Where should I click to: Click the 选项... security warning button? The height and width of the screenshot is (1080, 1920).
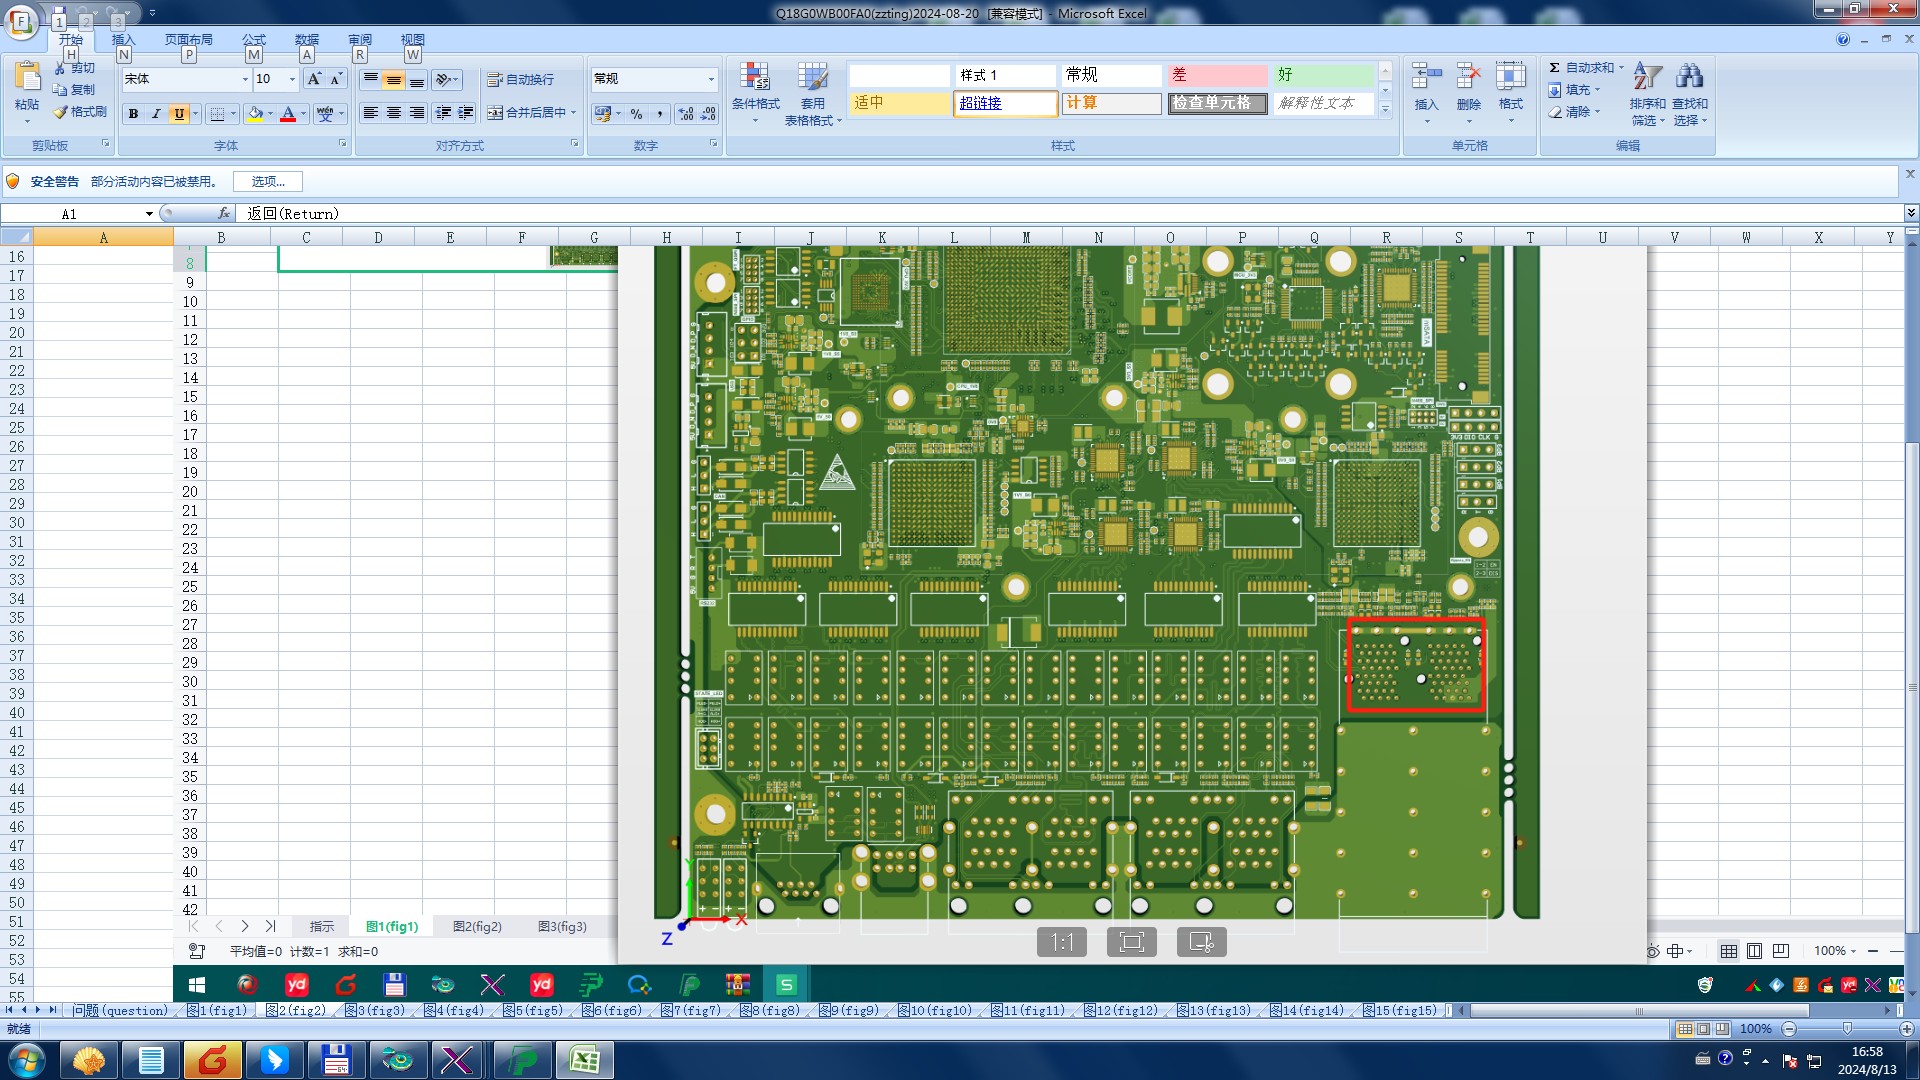tap(267, 182)
